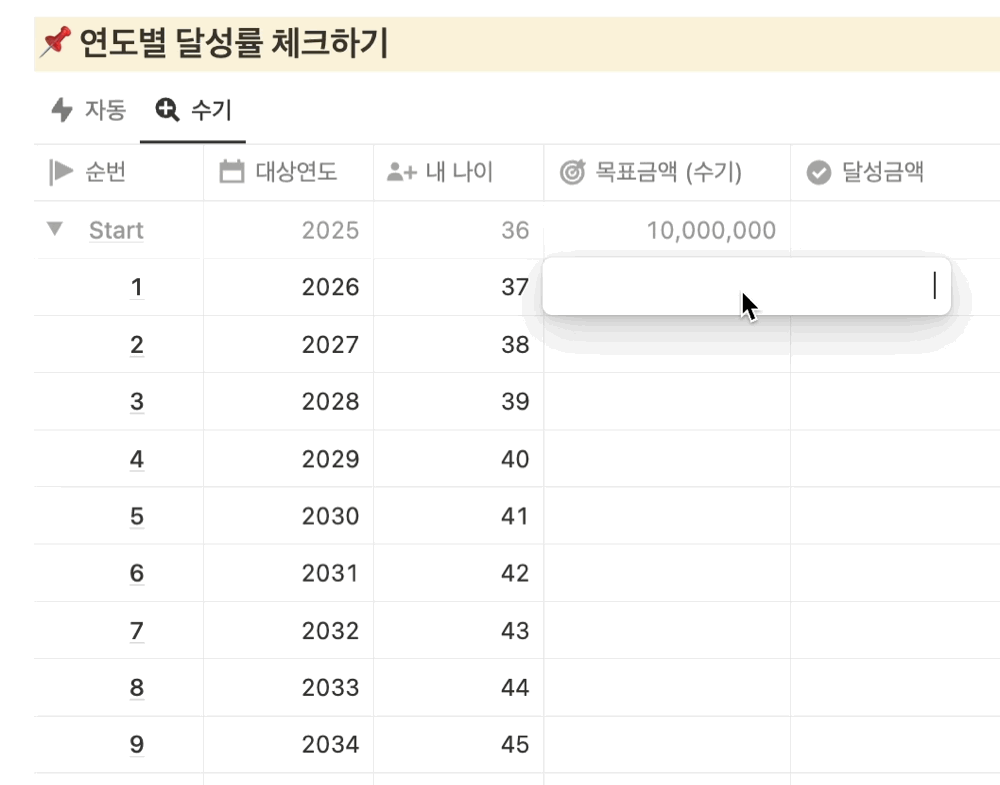Click the age 43 cell
The image size is (1000, 785).
pyautogui.click(x=459, y=630)
